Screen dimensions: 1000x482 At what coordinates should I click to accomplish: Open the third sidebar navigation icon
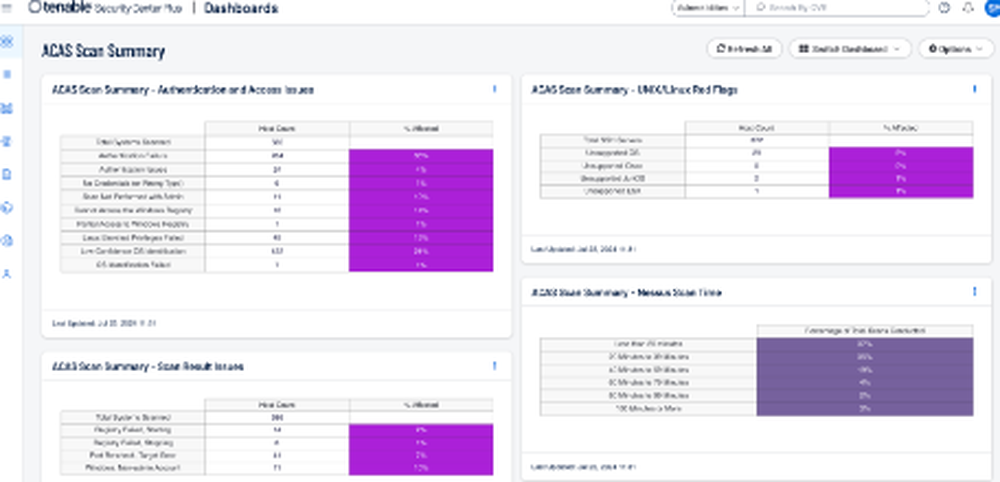pyautogui.click(x=8, y=108)
